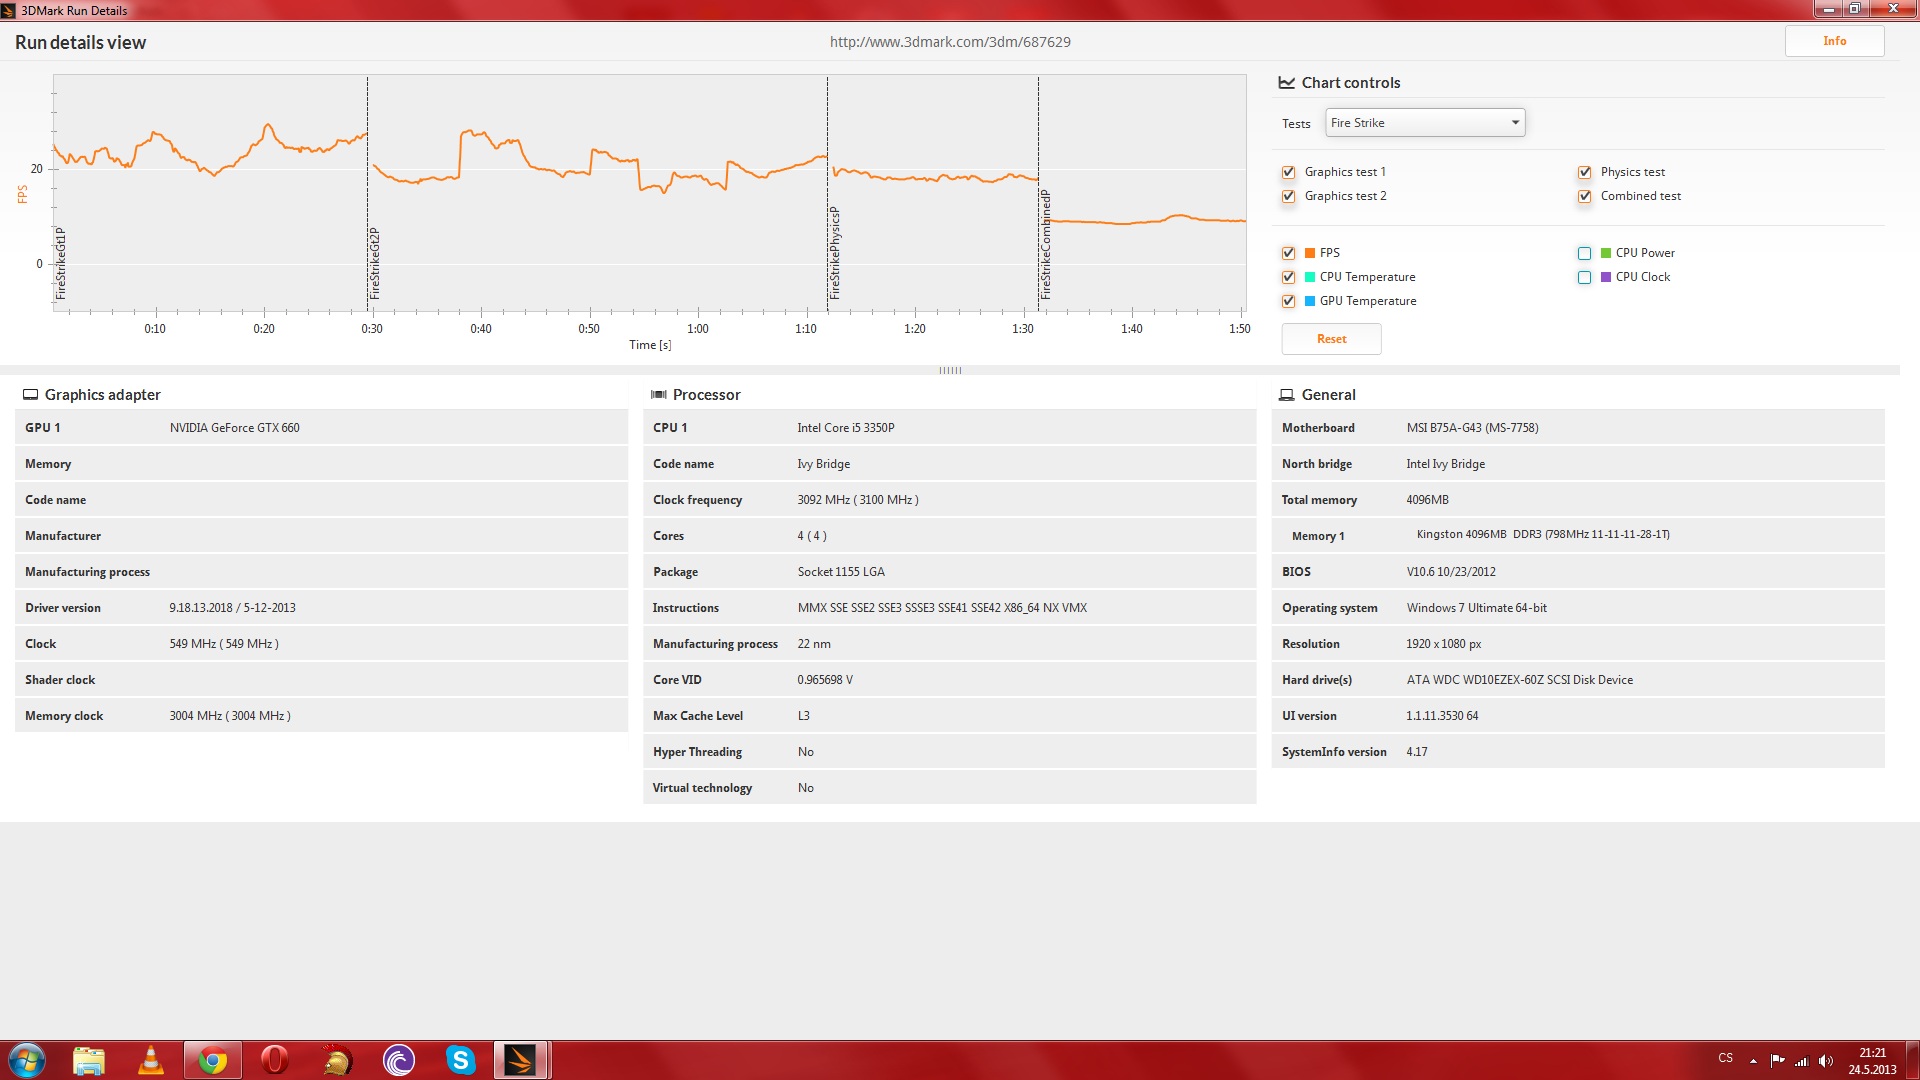The image size is (1920, 1080).
Task: Click blue GPU Temperature color swatch
Action: click(x=1310, y=301)
